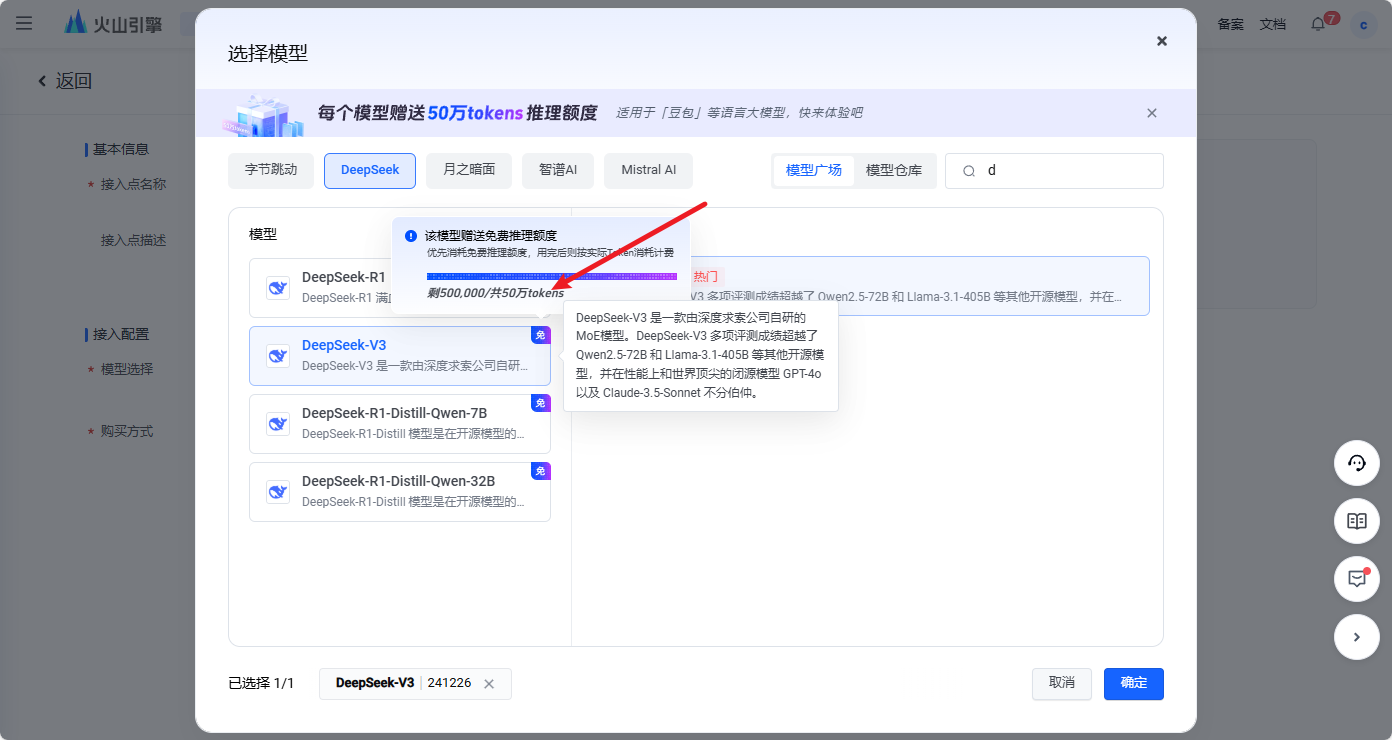Click the 选择模型 dialog title
Image resolution: width=1392 pixels, height=740 pixels.
click(268, 54)
